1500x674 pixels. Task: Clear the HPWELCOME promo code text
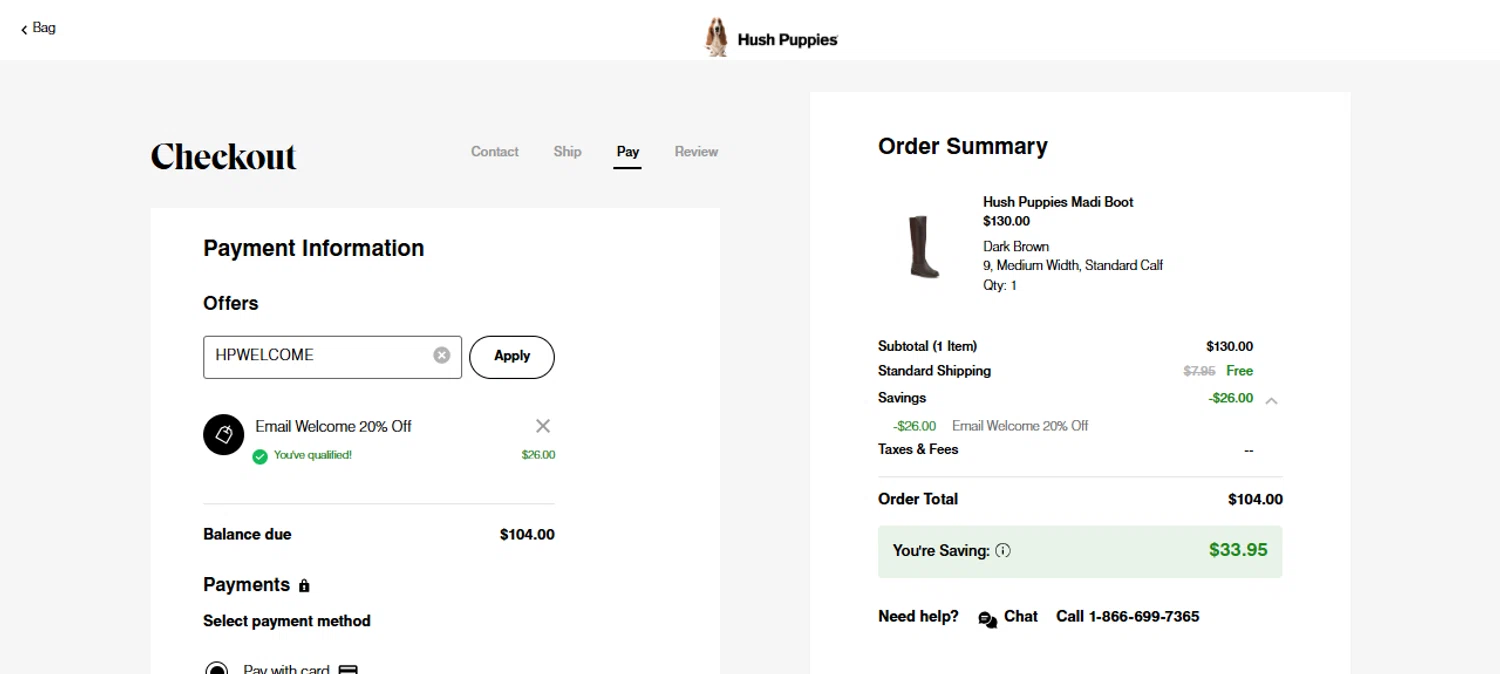[x=442, y=355]
